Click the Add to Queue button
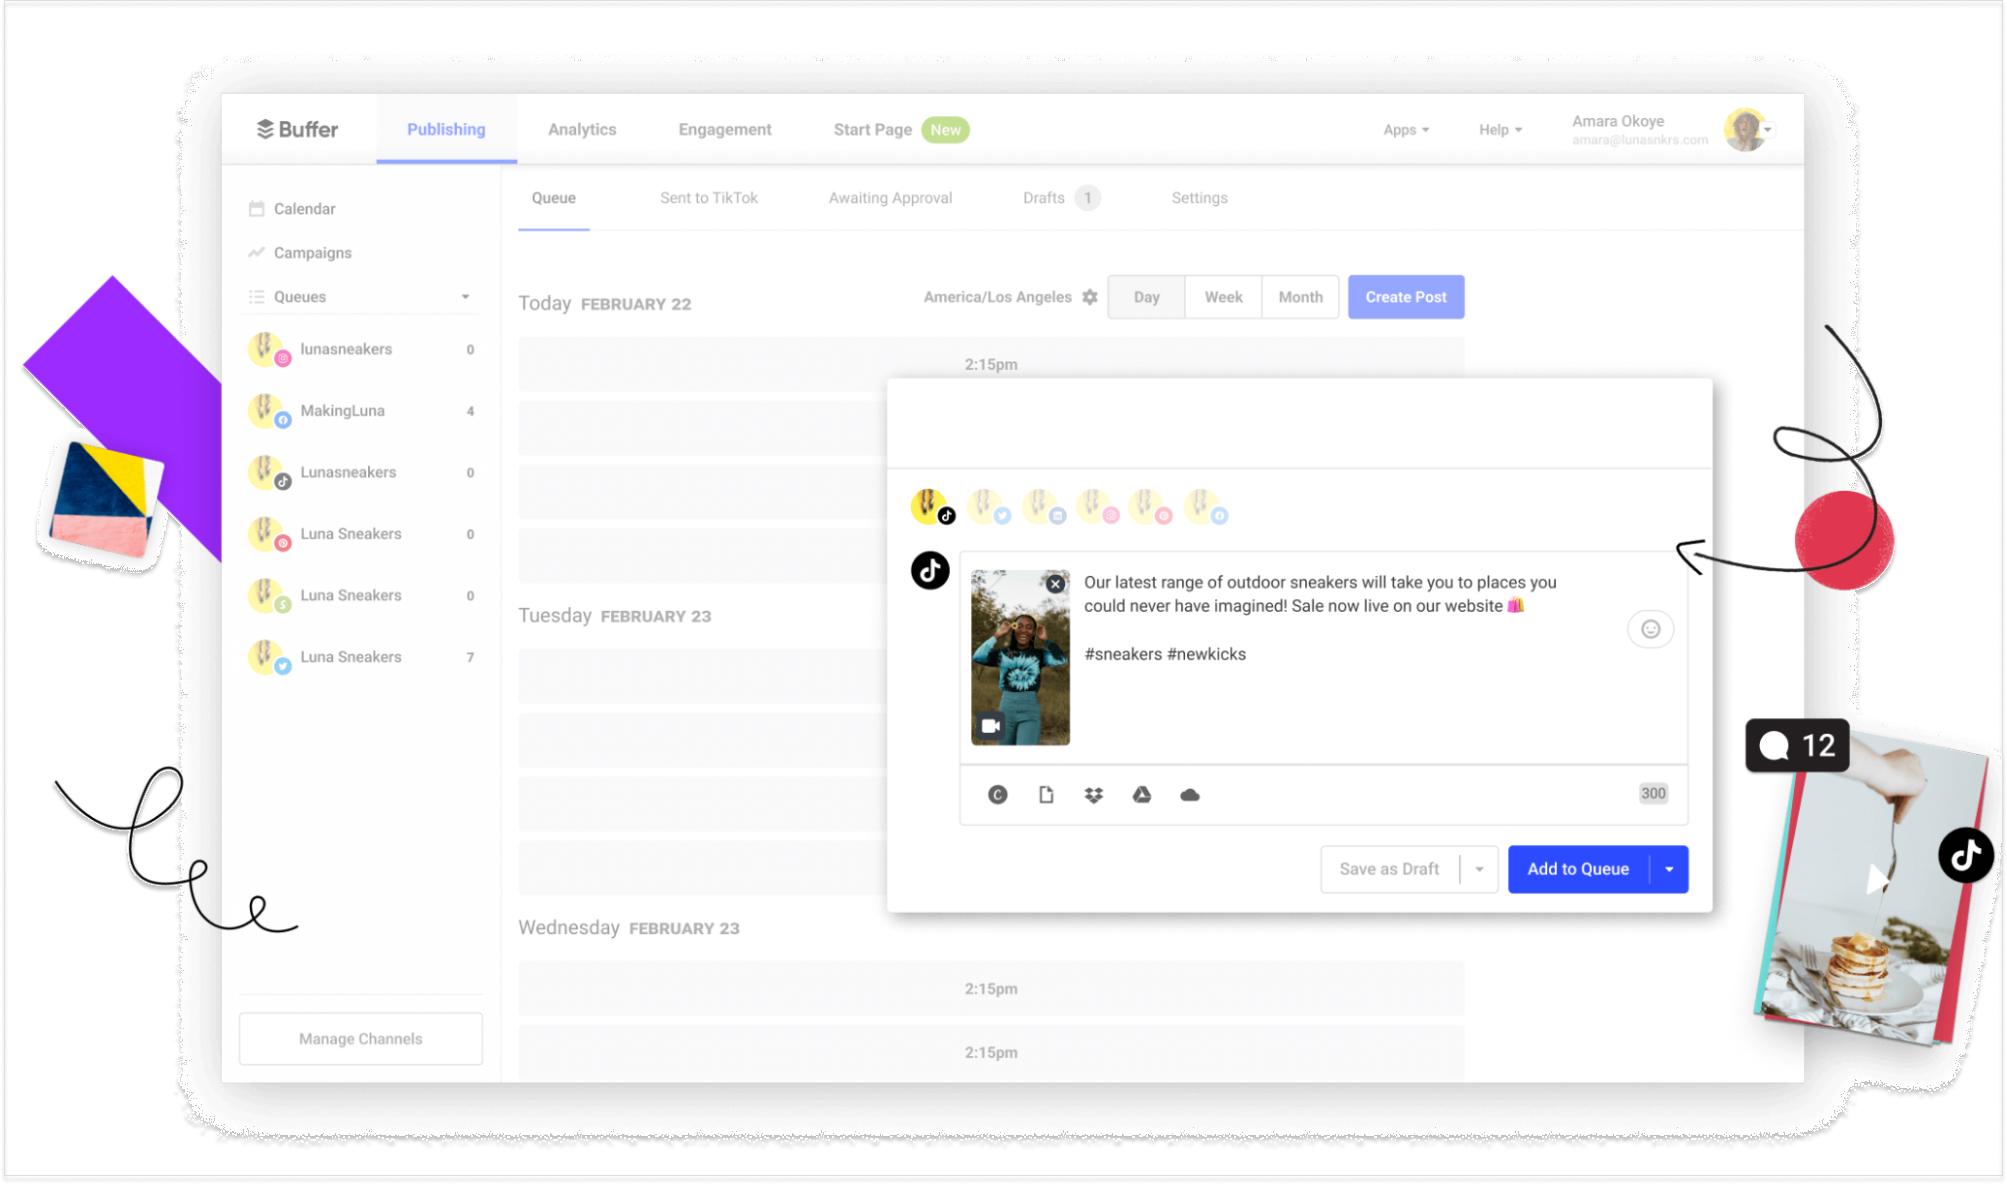This screenshot has height=1184, width=2007. (x=1578, y=869)
